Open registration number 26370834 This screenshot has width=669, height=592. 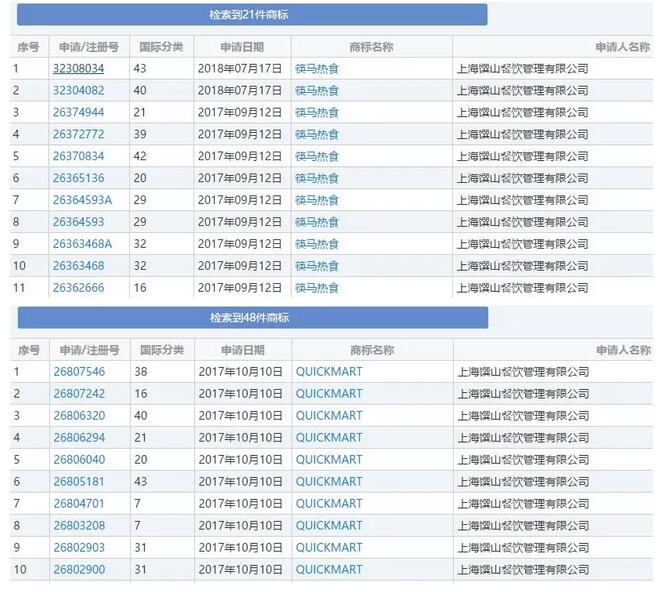[78, 156]
